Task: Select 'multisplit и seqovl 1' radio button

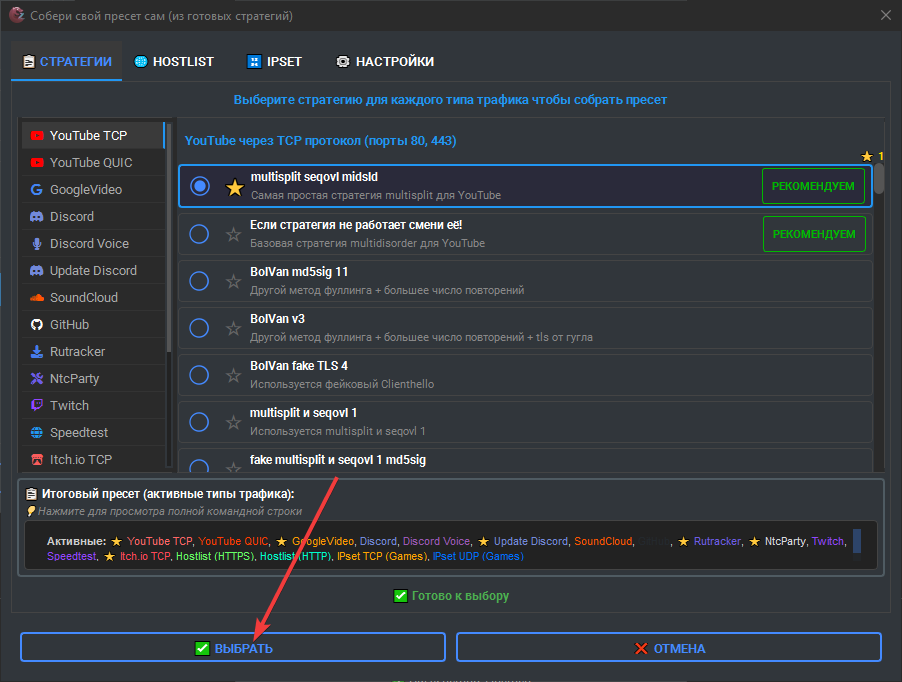Action: pyautogui.click(x=199, y=422)
